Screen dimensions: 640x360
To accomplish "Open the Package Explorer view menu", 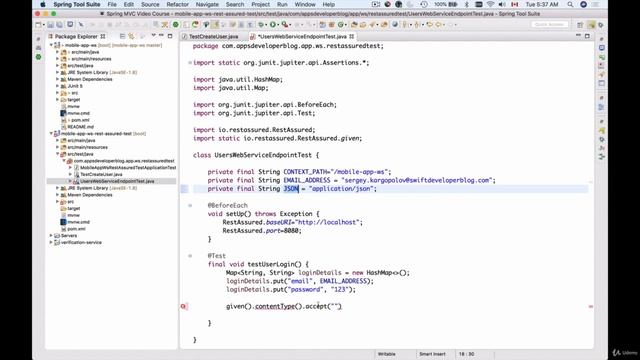I will point(153,36).
